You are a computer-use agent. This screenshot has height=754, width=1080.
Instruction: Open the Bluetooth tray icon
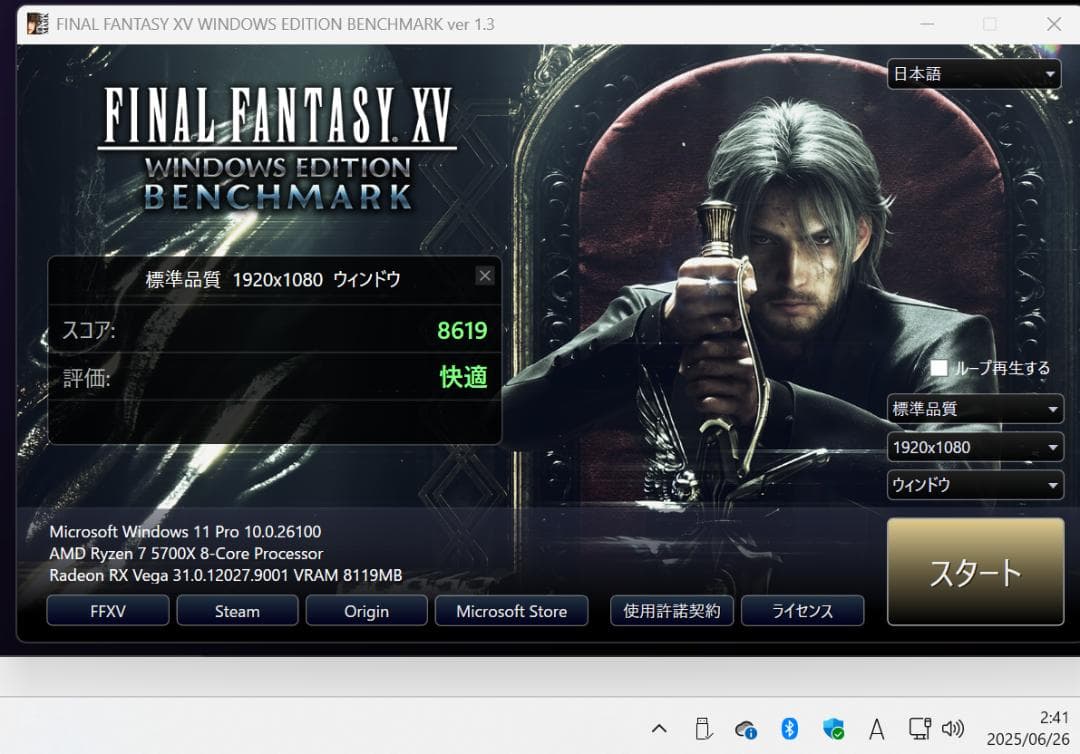789,728
